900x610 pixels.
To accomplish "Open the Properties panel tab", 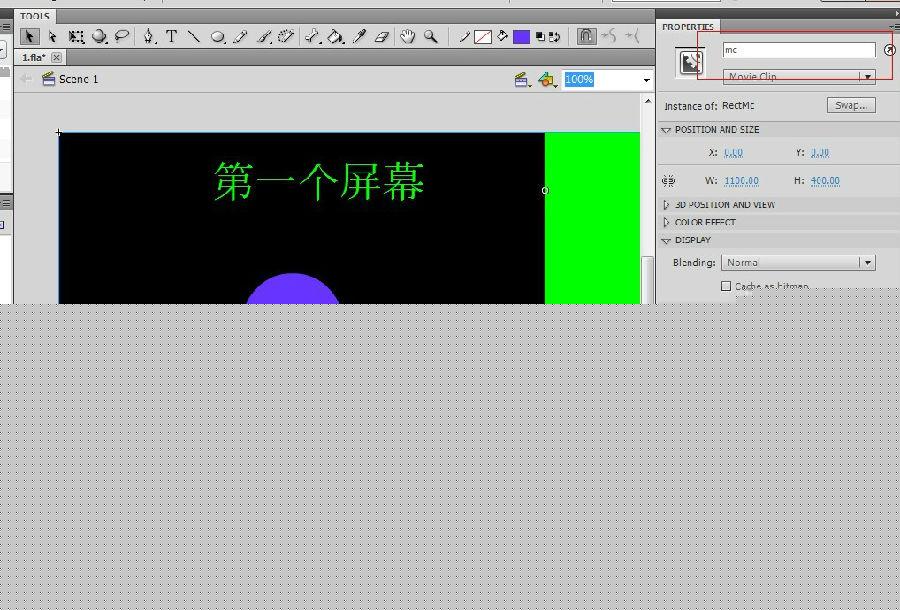I will tap(688, 26).
